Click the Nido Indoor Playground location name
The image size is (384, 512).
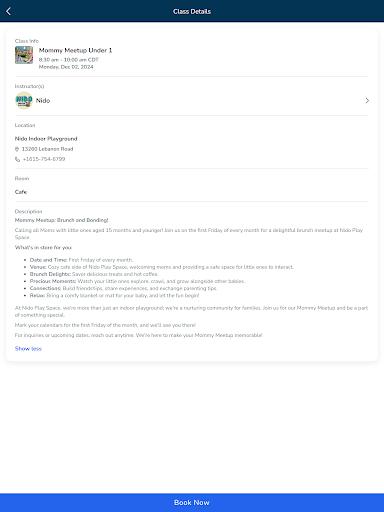pyautogui.click(x=46, y=139)
